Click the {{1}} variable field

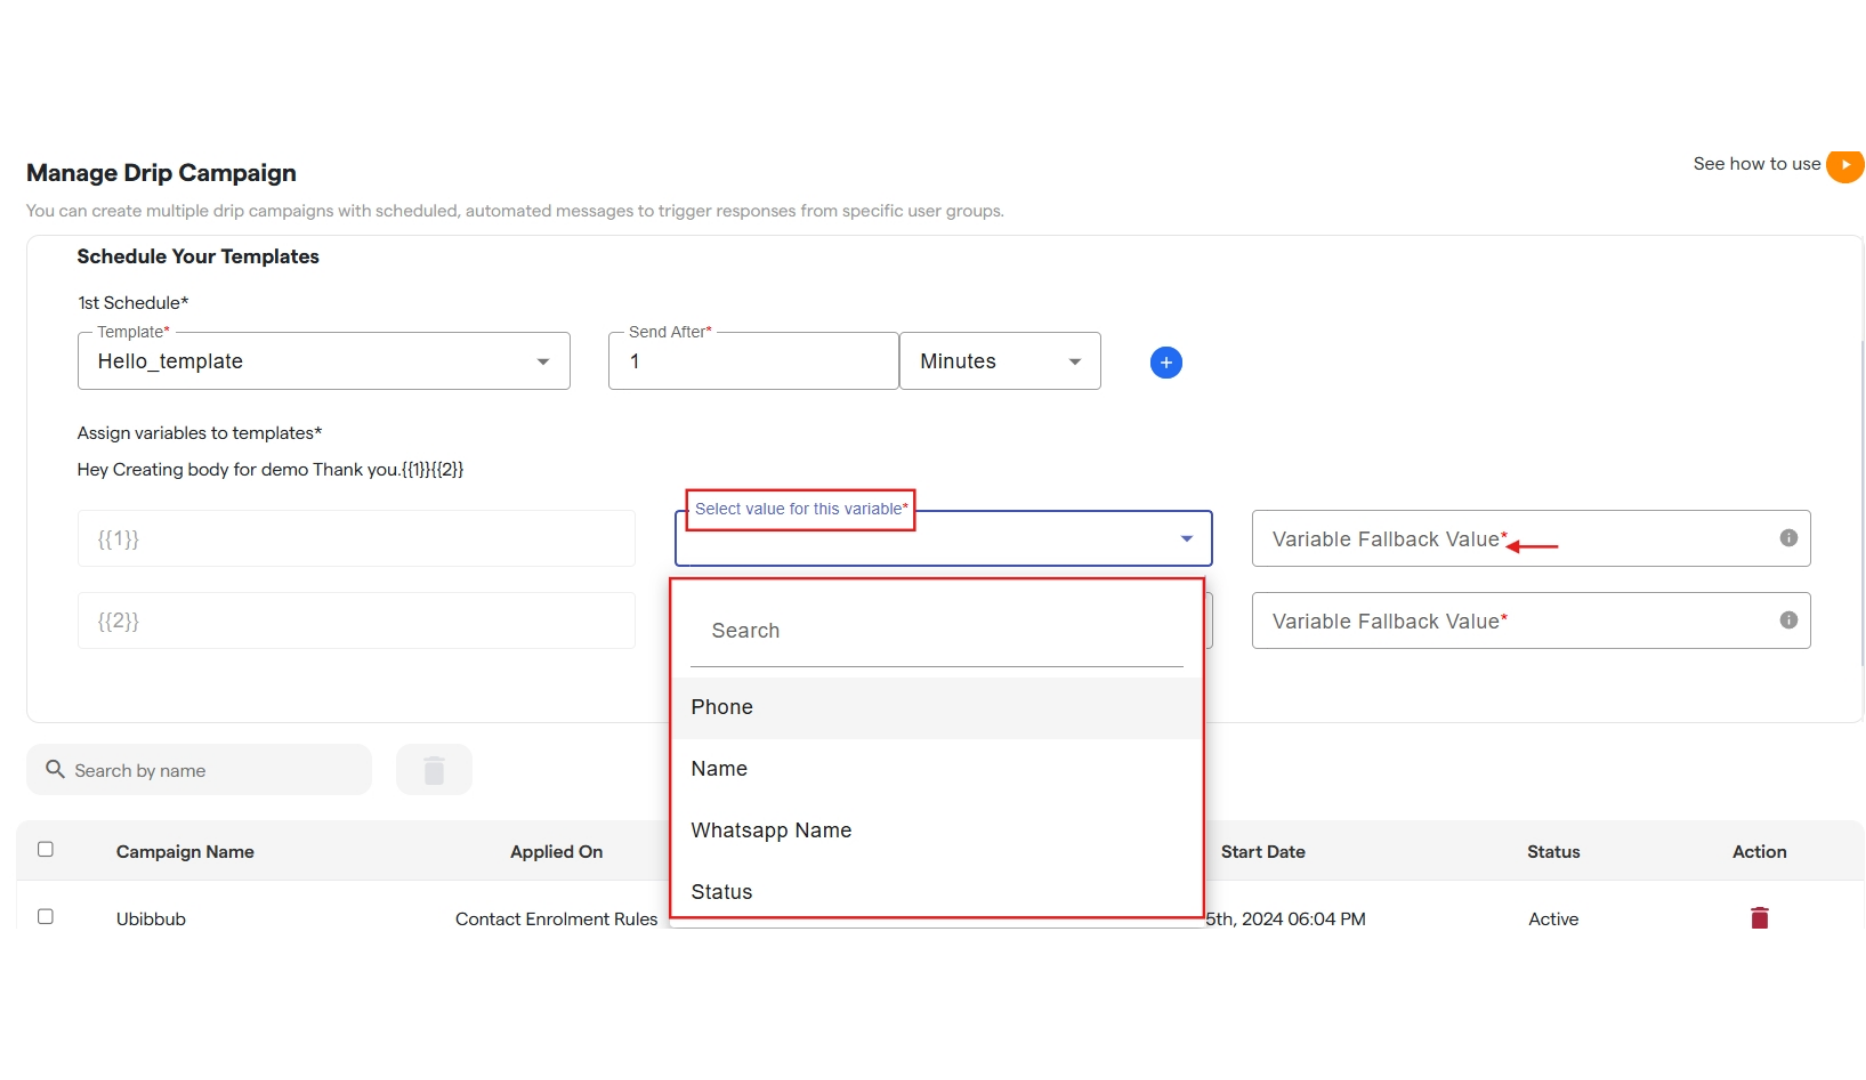(x=356, y=539)
